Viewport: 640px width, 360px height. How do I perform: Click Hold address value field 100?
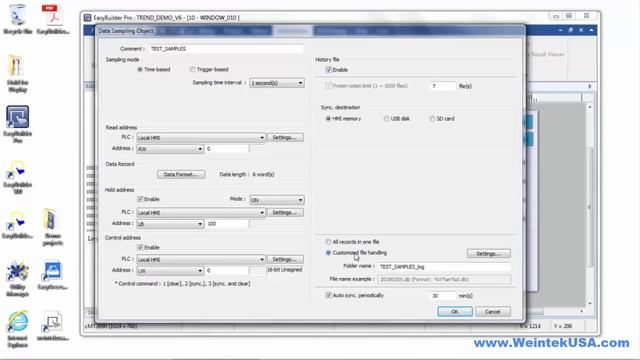pos(227,224)
